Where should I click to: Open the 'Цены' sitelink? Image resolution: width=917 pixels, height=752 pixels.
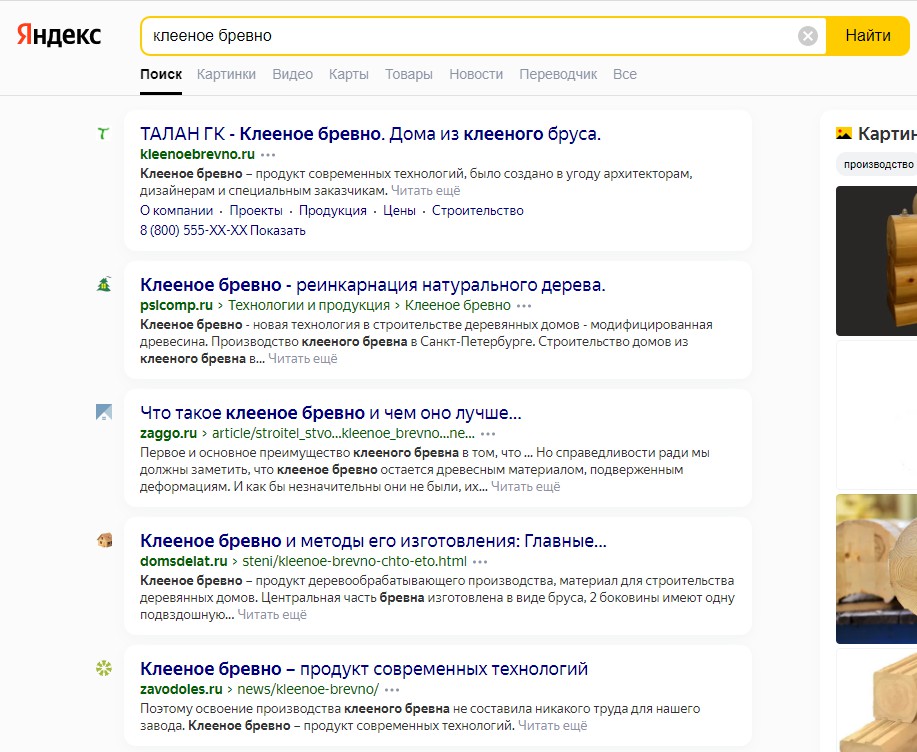point(399,211)
